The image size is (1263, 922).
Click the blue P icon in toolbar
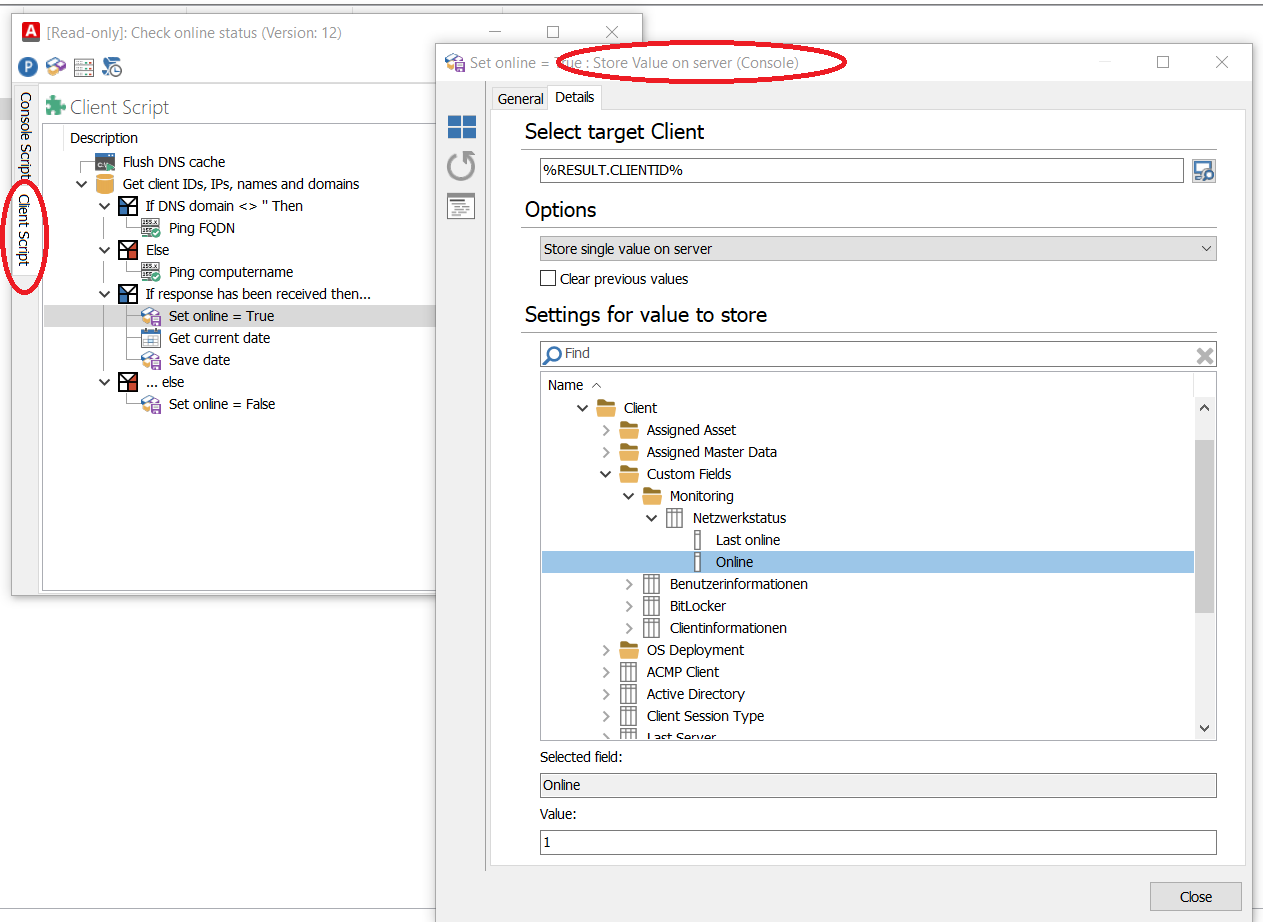[28, 67]
